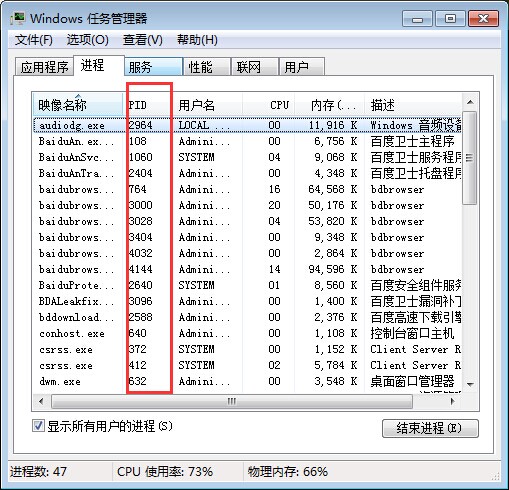509x490 pixels.
Task: Click the 进程数: 47 status entry
Action: click(x=38, y=472)
